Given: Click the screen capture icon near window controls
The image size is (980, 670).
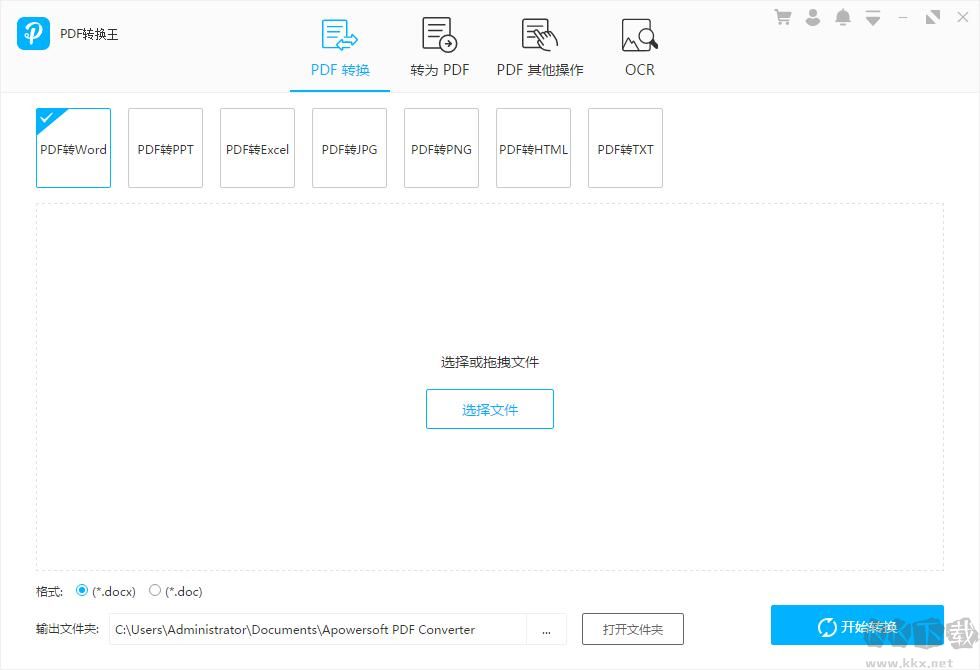Looking at the screenshot, I should (x=932, y=16).
